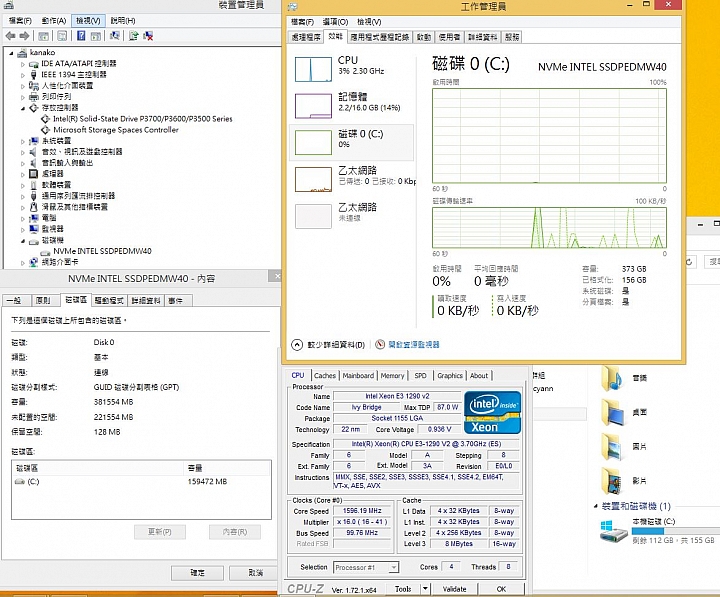Switch to 應用程式歷程記錄 tab in Task Manager
The width and height of the screenshot is (720, 597).
[380, 37]
